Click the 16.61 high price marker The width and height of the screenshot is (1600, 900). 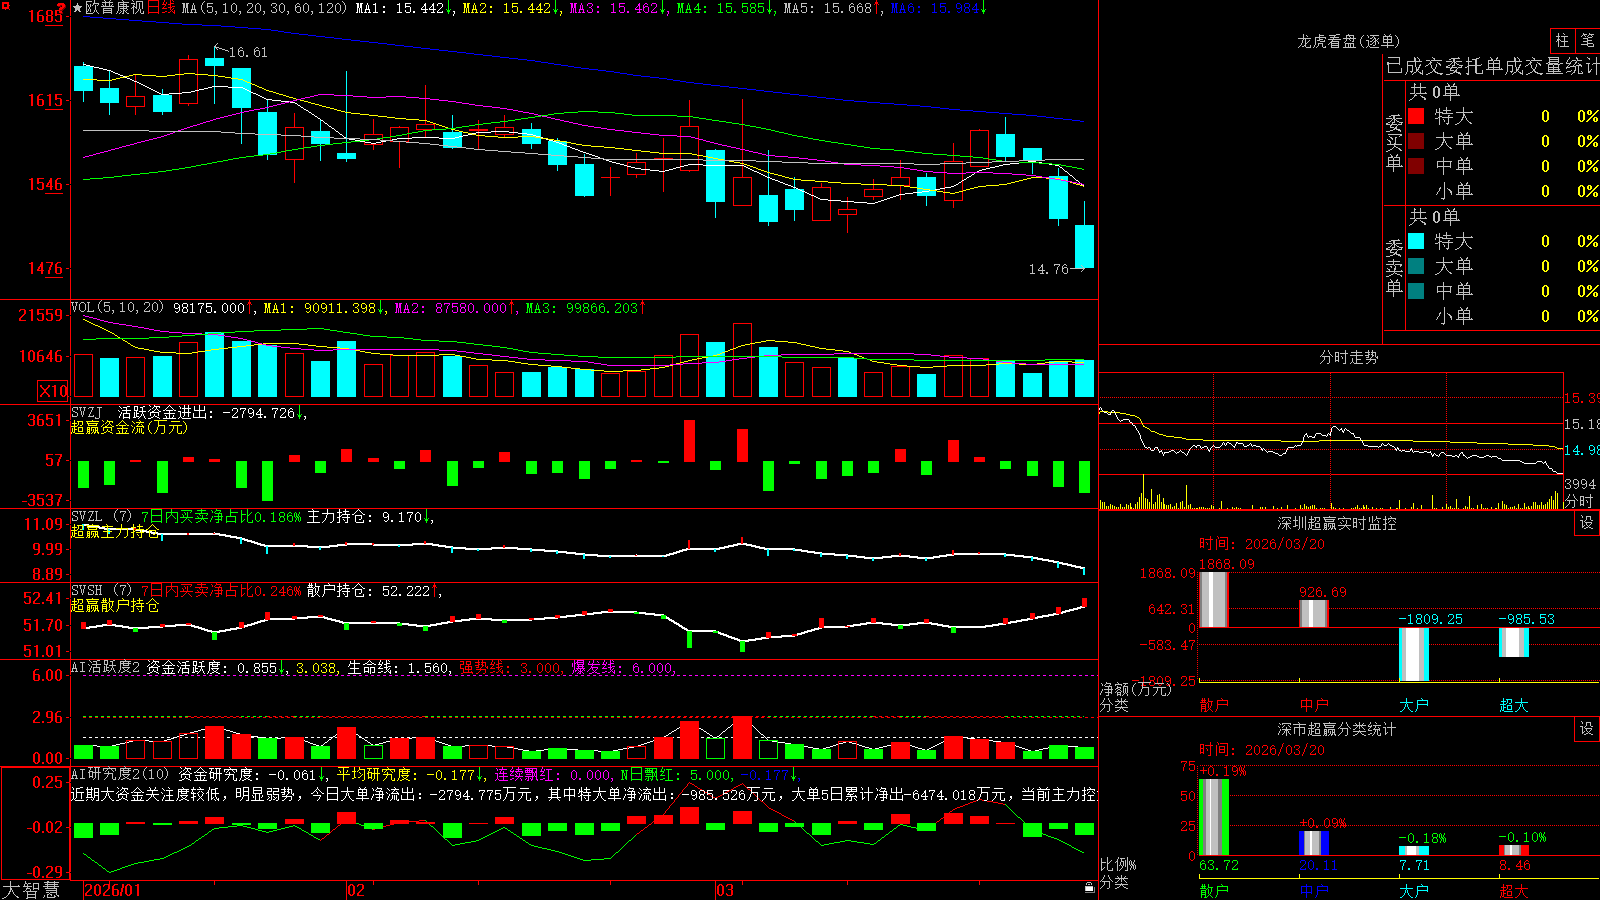pyautogui.click(x=248, y=52)
